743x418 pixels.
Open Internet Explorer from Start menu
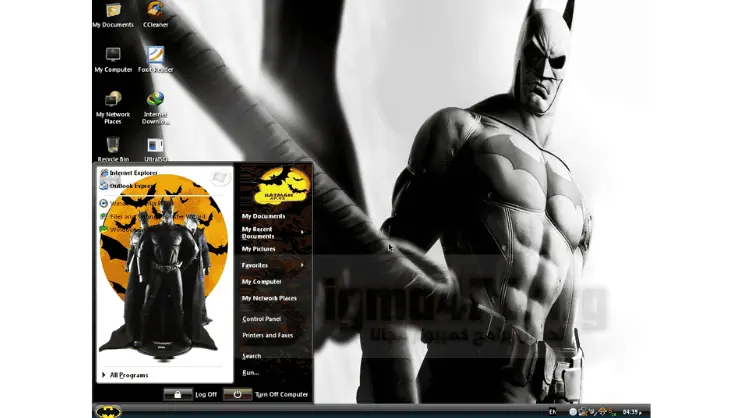point(129,173)
